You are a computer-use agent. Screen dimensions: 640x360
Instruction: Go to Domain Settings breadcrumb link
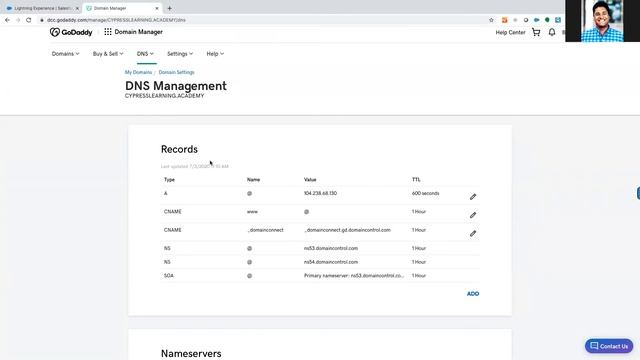point(176,72)
